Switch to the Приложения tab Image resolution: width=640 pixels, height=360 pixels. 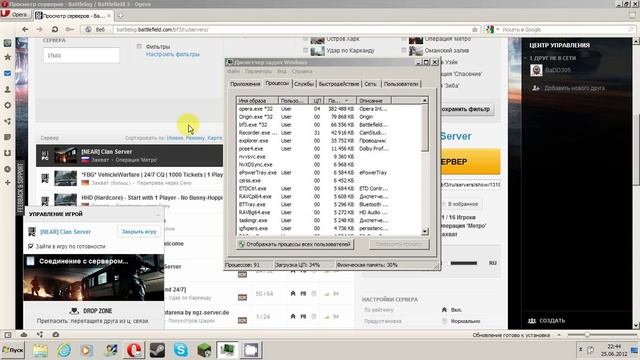[x=245, y=84]
